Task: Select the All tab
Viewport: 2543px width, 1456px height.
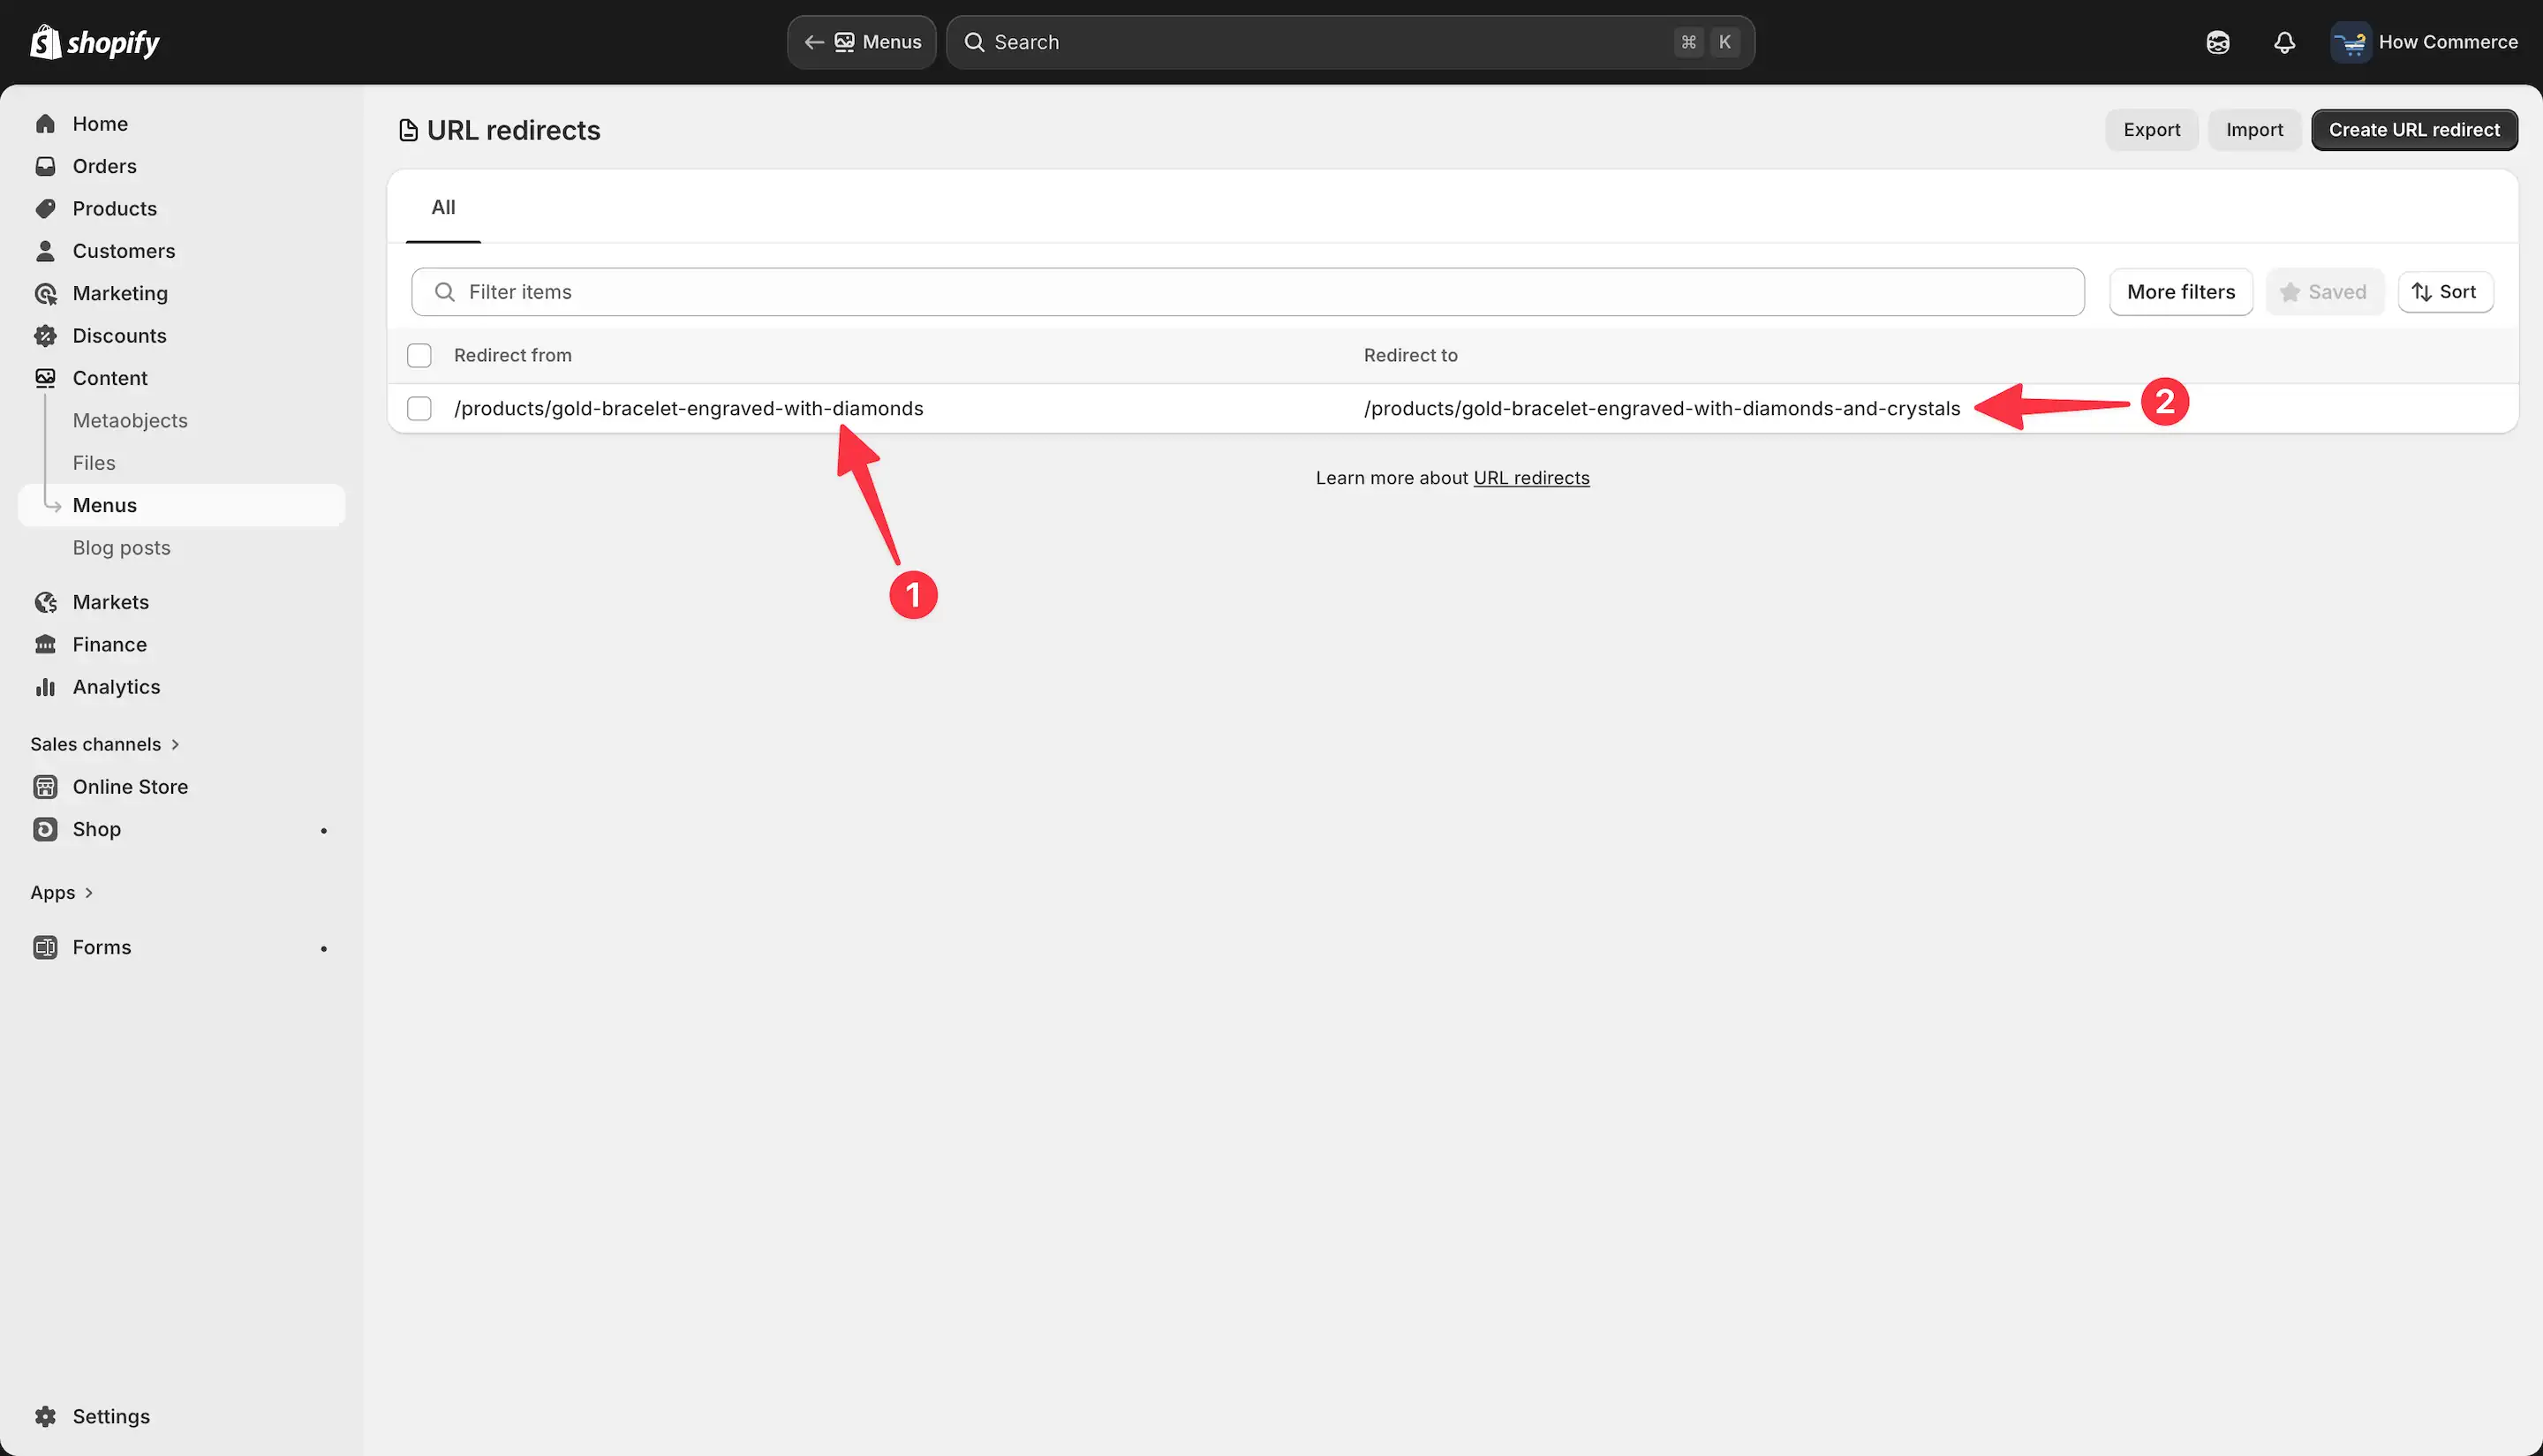Action: click(x=443, y=207)
